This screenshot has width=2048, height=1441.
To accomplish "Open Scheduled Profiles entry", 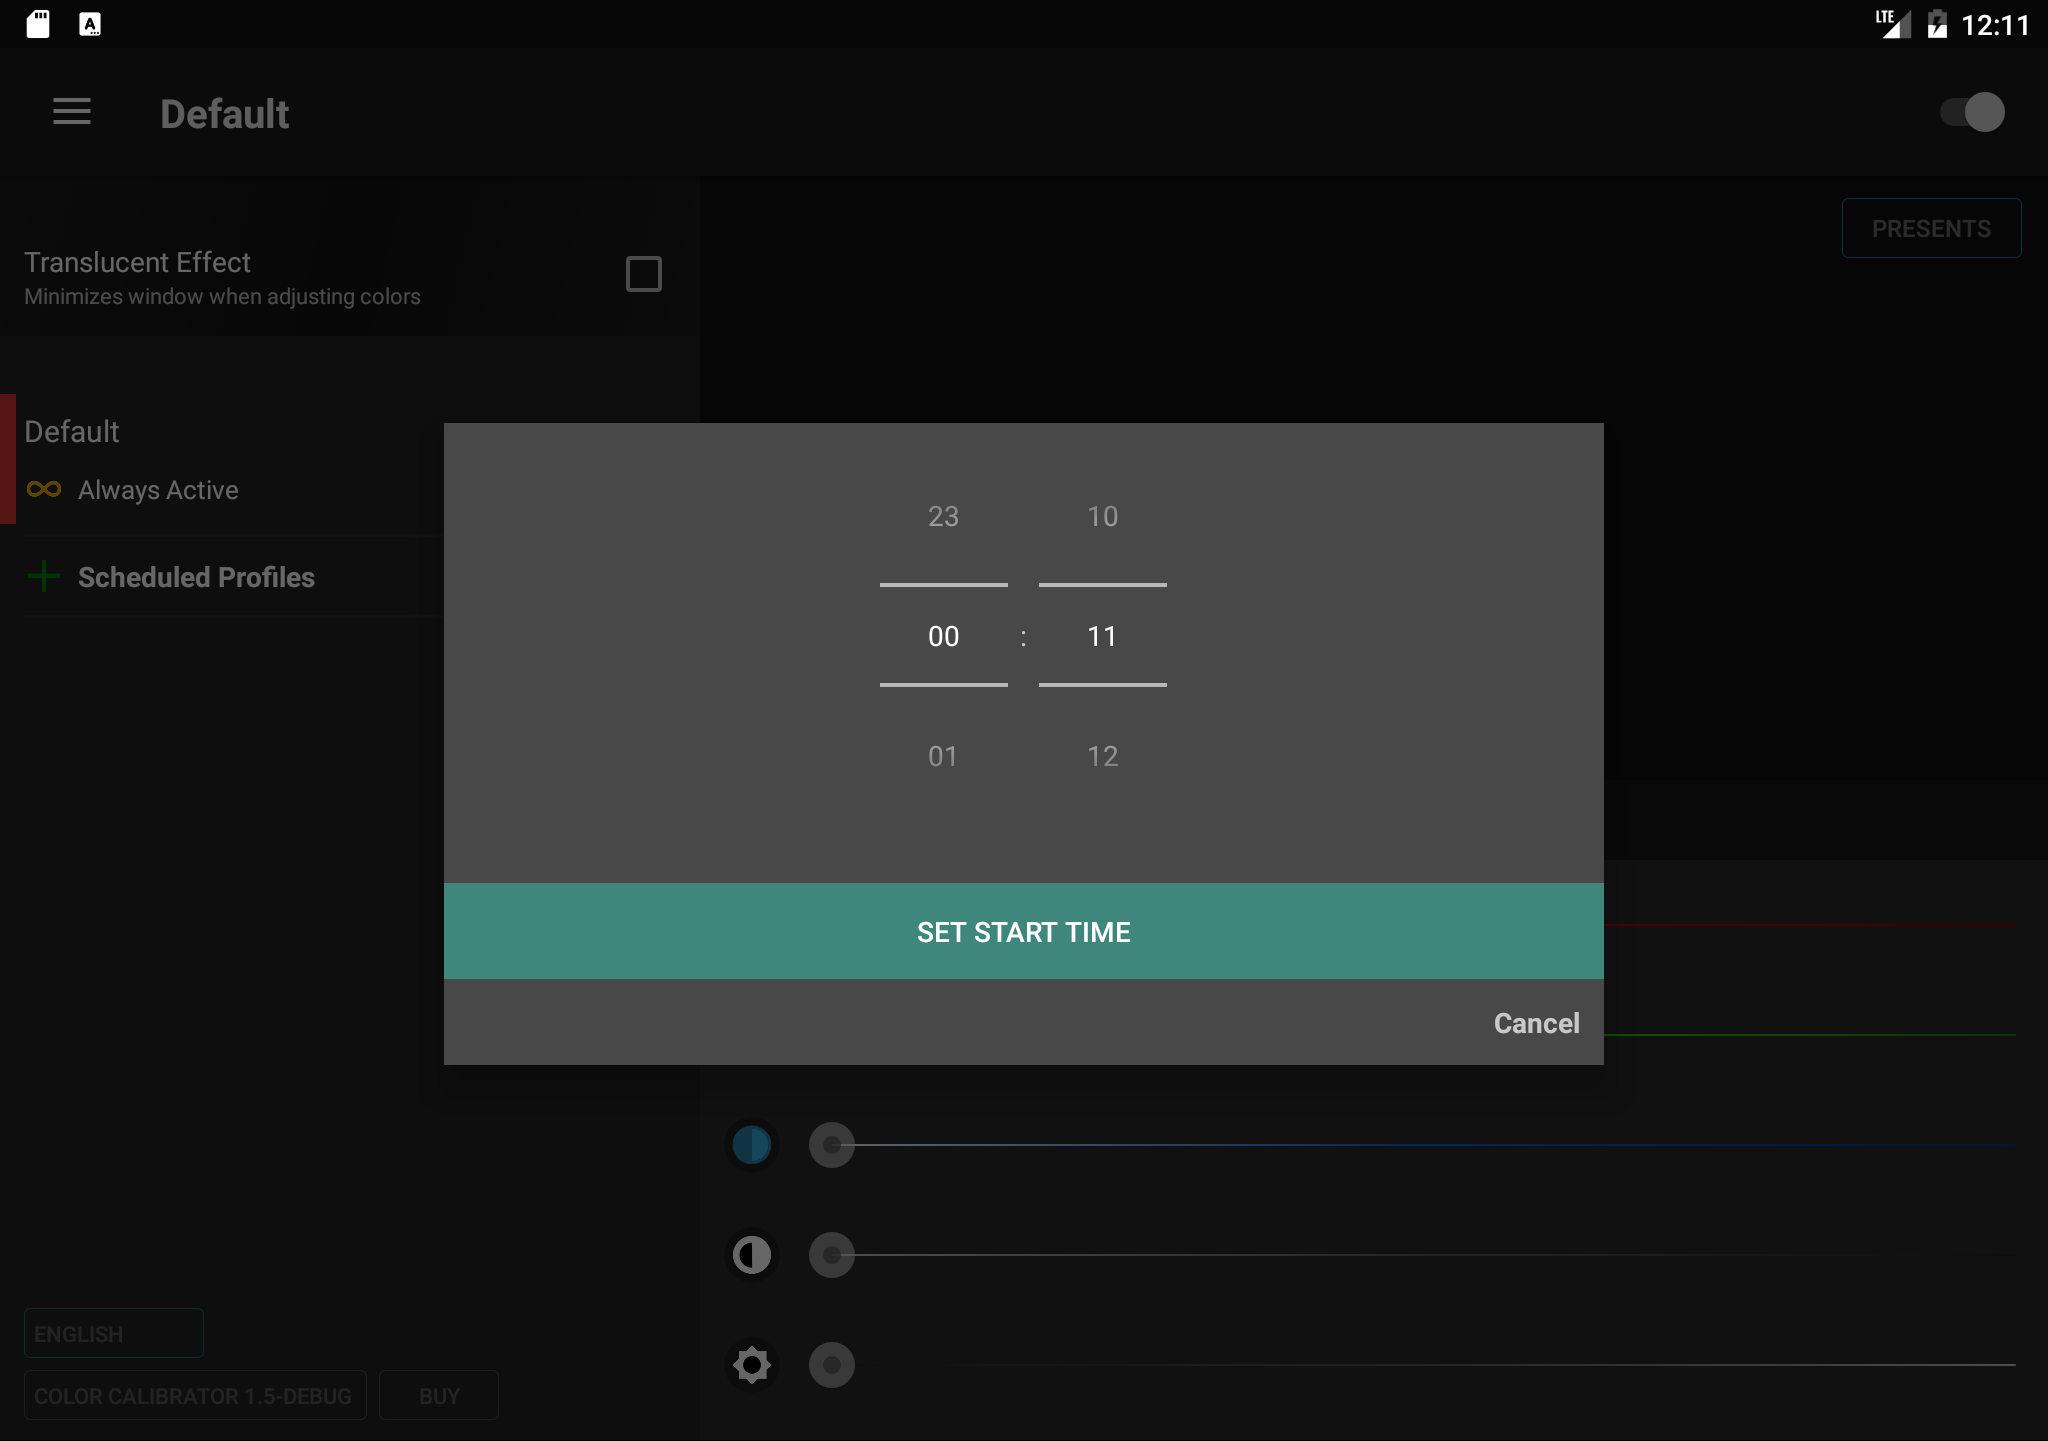I will point(196,578).
